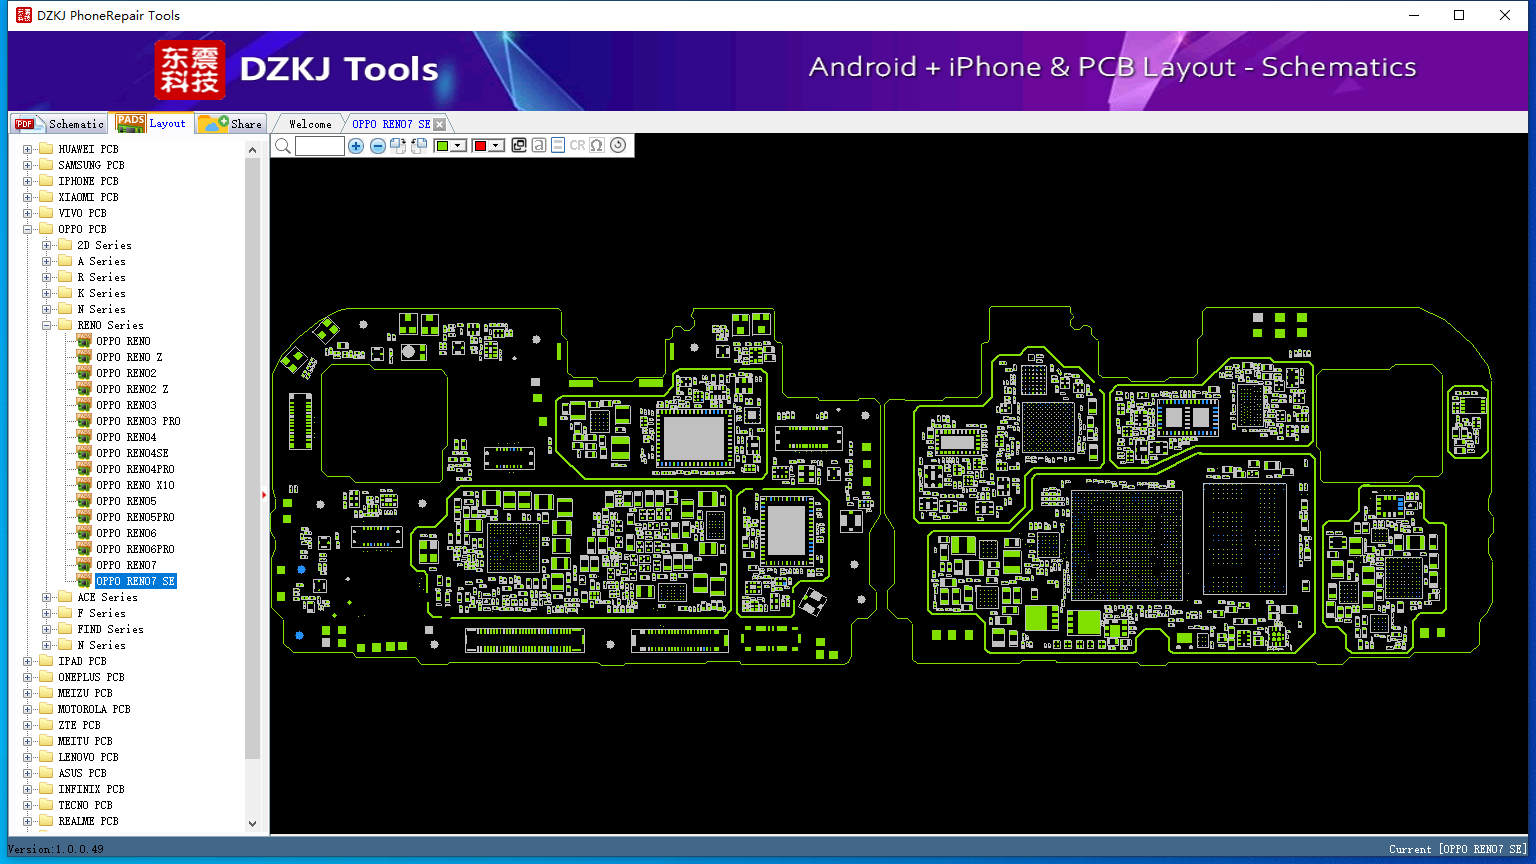
Task: Click the 'Current [OPPO RENO7 SE]' status text
Action: (1458, 849)
